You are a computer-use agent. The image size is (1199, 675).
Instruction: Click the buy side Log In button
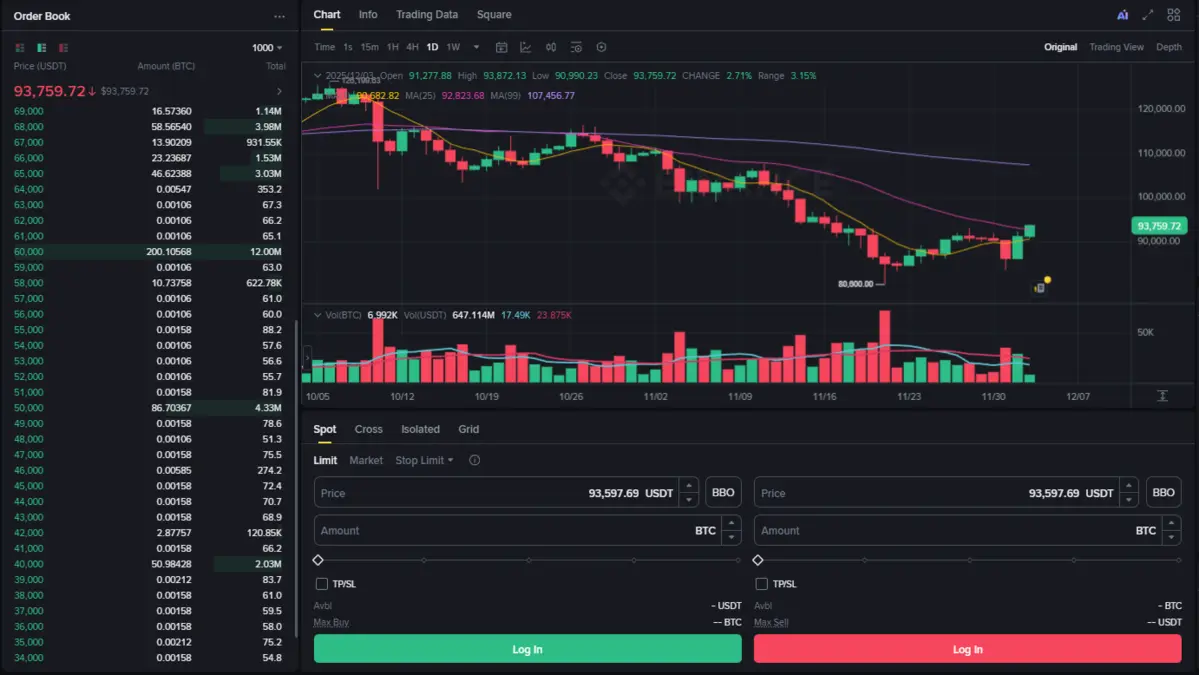point(527,649)
